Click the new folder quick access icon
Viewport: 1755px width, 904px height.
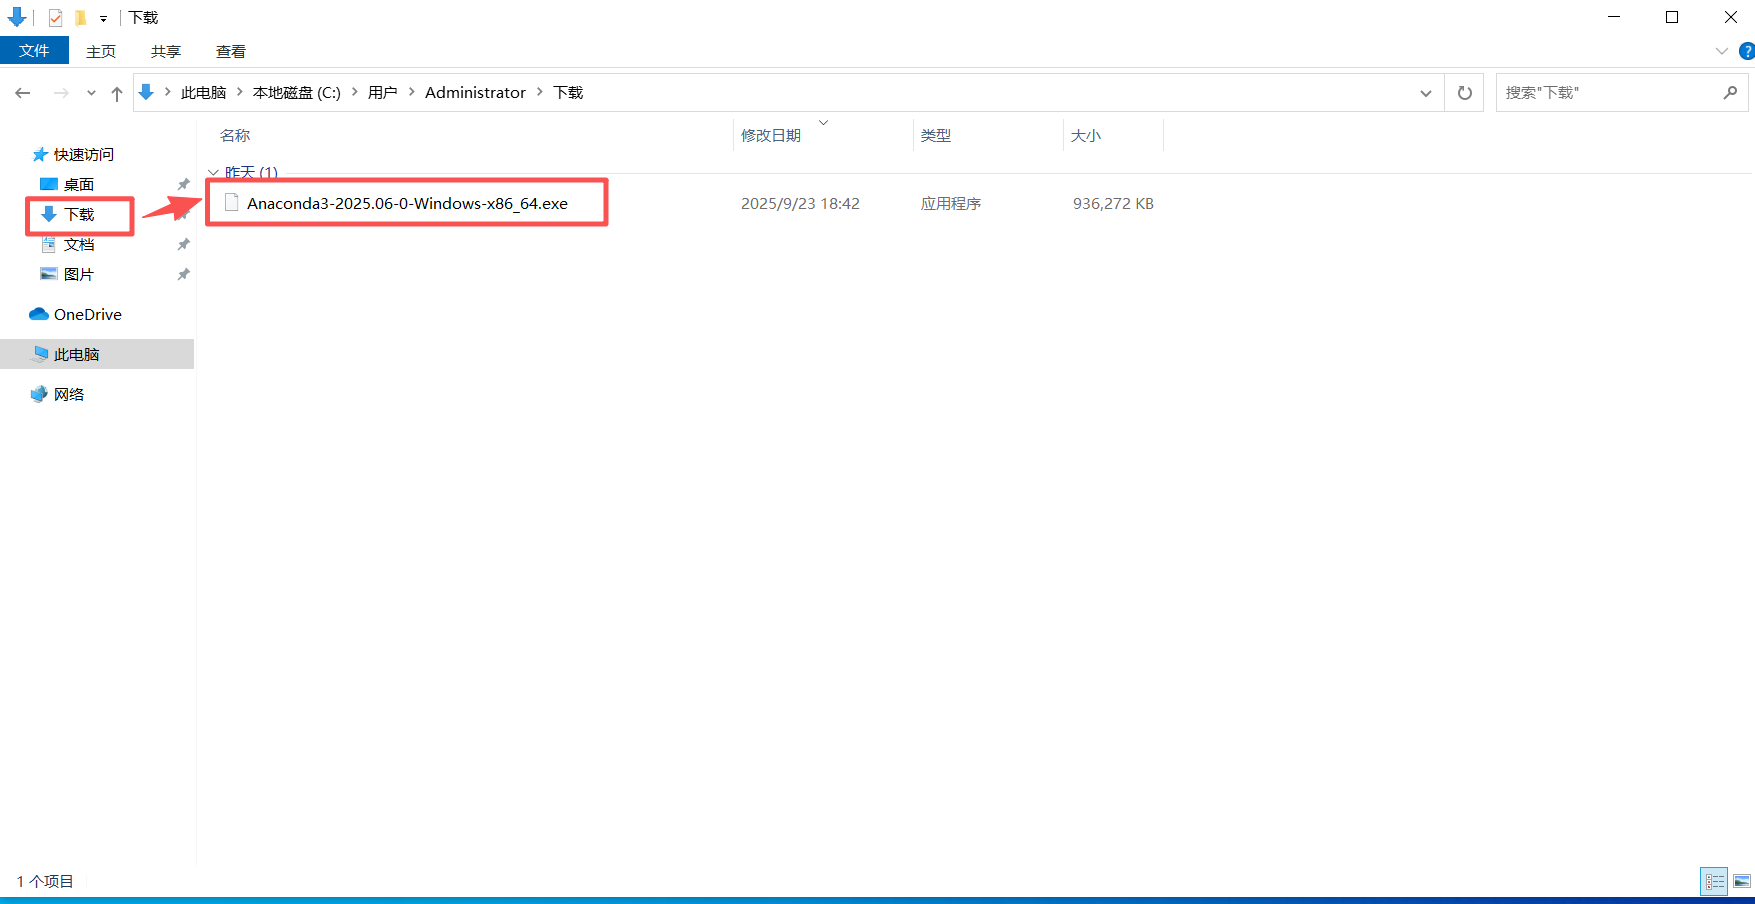(81, 17)
